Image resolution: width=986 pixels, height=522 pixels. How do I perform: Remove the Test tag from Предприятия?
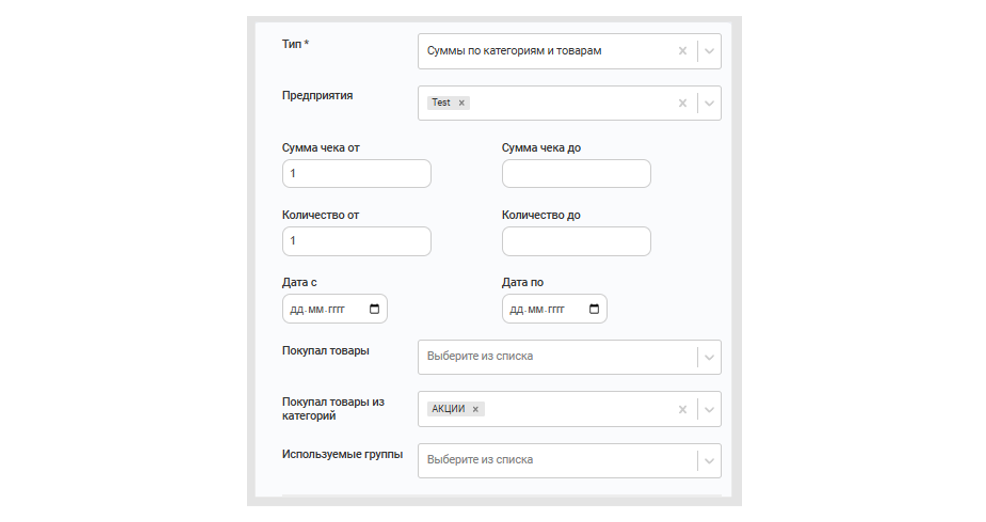pyautogui.click(x=462, y=103)
